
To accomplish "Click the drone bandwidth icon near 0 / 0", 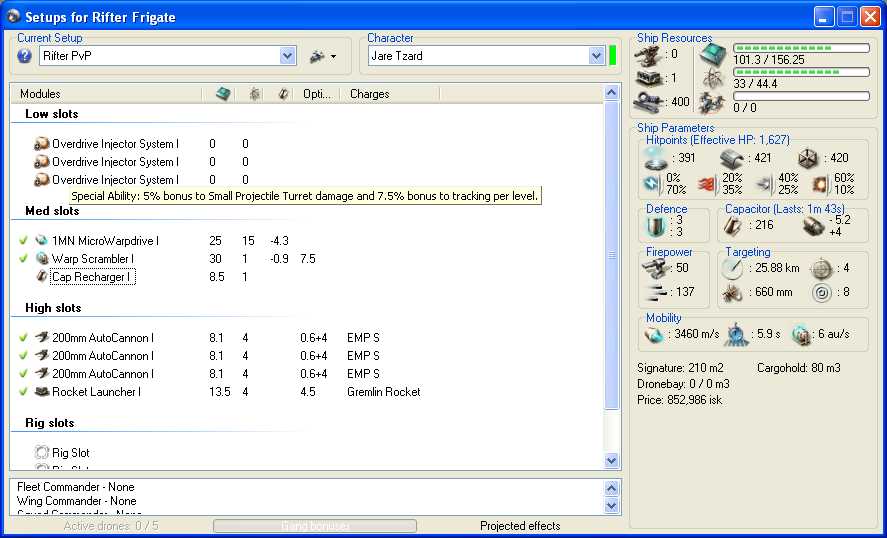I will (712, 103).
